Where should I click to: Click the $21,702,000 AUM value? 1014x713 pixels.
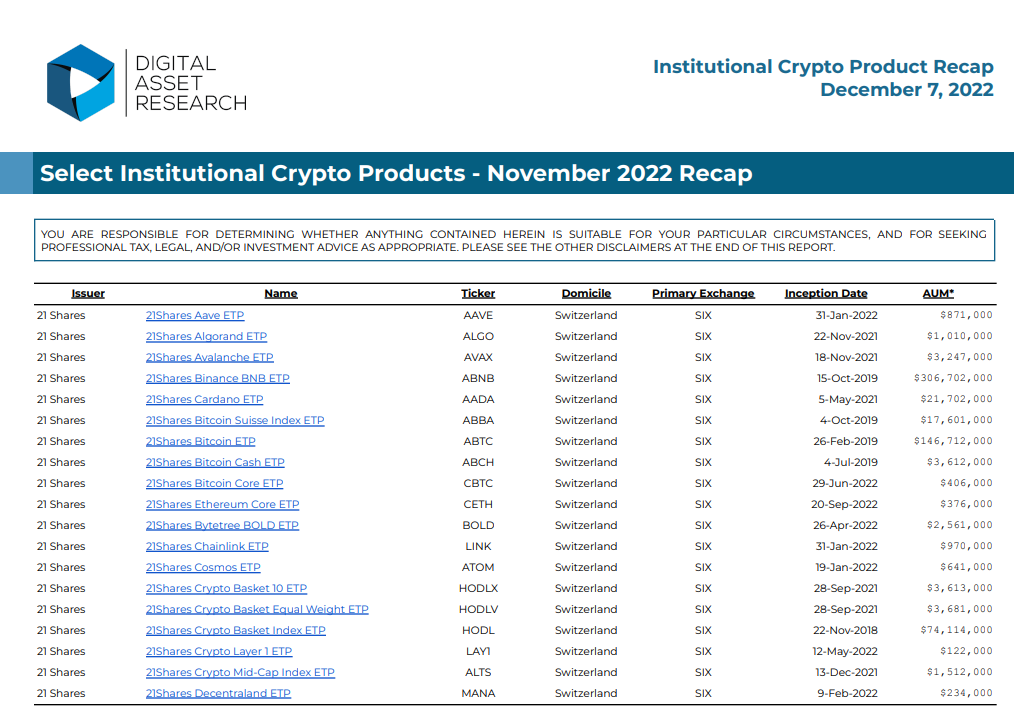(x=956, y=399)
